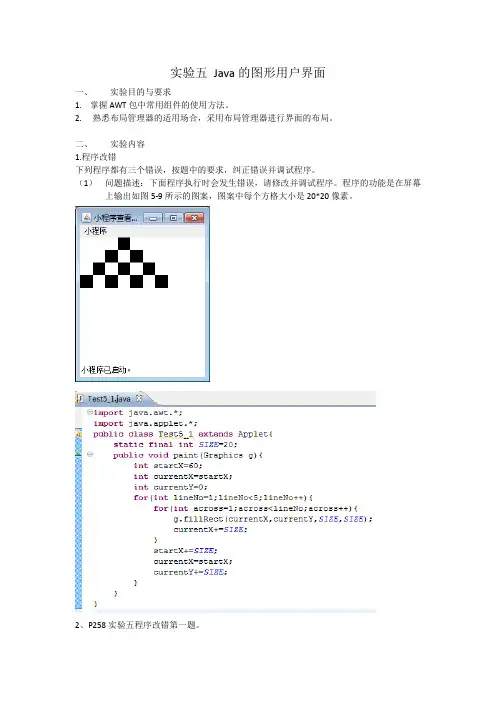496x702 pixels.
Task: Click the Java file icon on editor tab
Action: (x=80, y=398)
